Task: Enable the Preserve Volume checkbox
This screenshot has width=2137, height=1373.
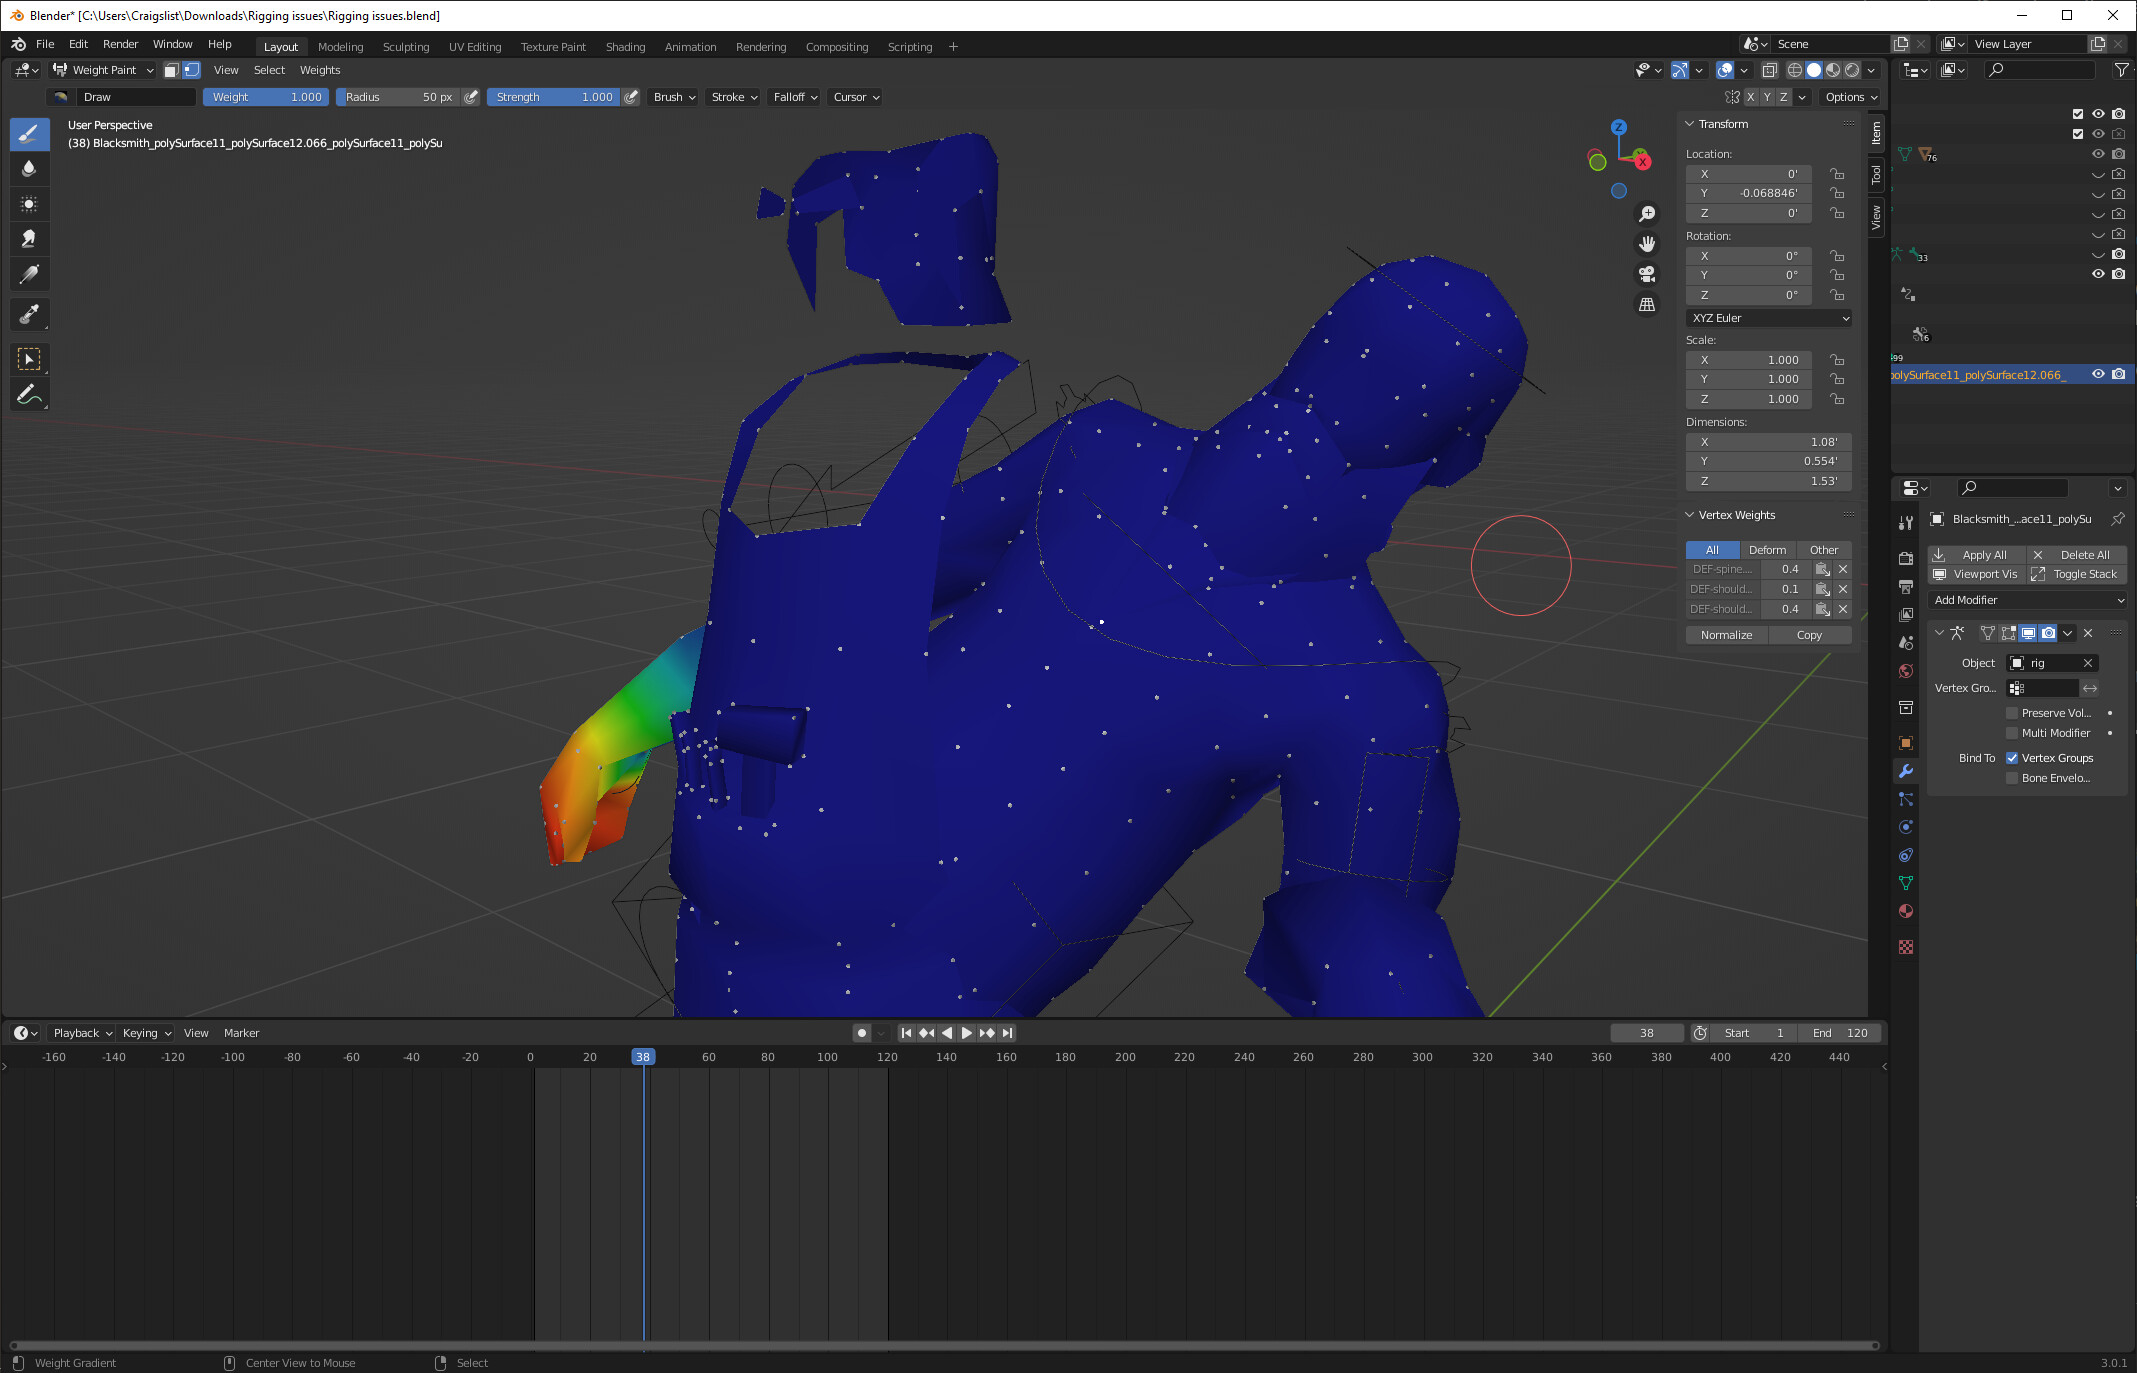Action: tap(2012, 713)
